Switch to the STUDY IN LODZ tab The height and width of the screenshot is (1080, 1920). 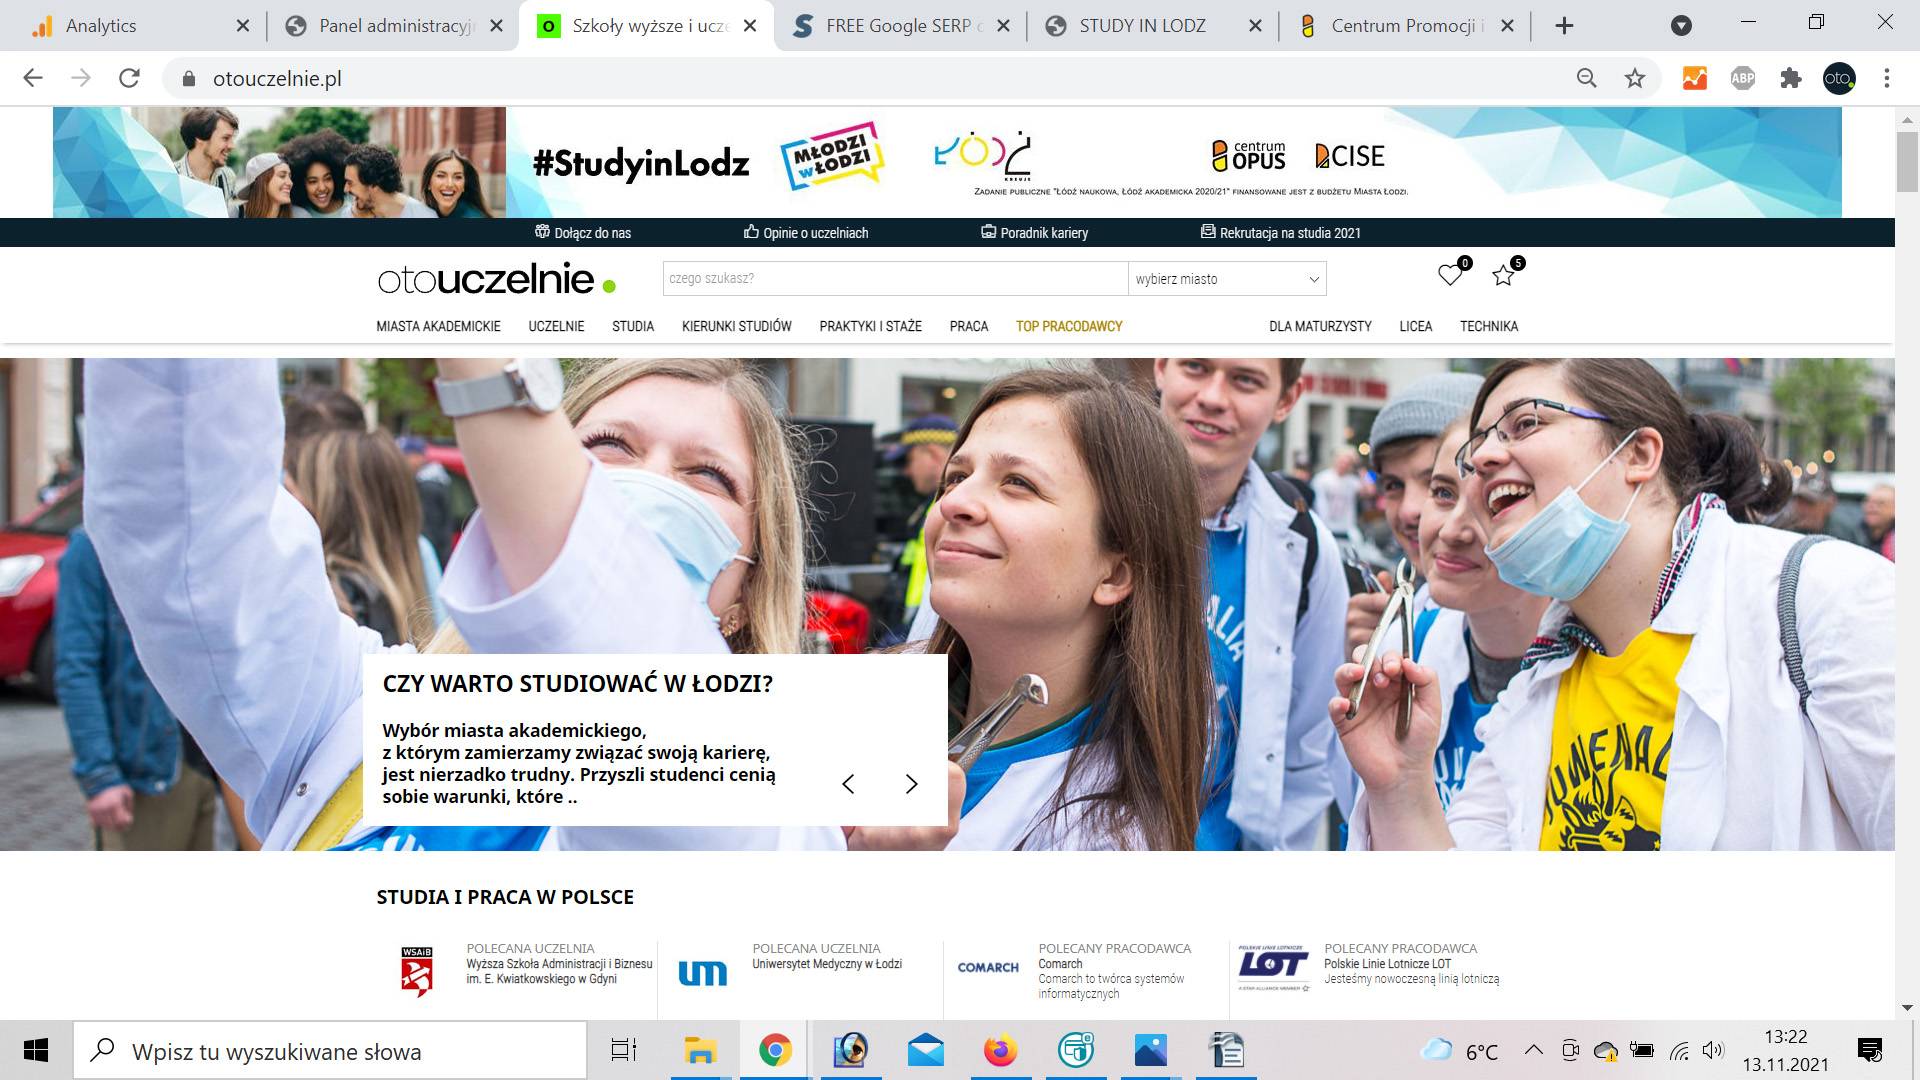1153,26
